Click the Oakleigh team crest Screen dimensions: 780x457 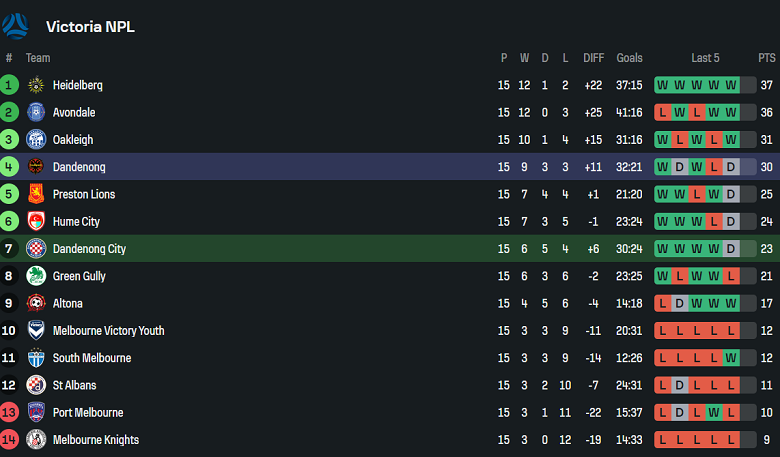pyautogui.click(x=36, y=140)
